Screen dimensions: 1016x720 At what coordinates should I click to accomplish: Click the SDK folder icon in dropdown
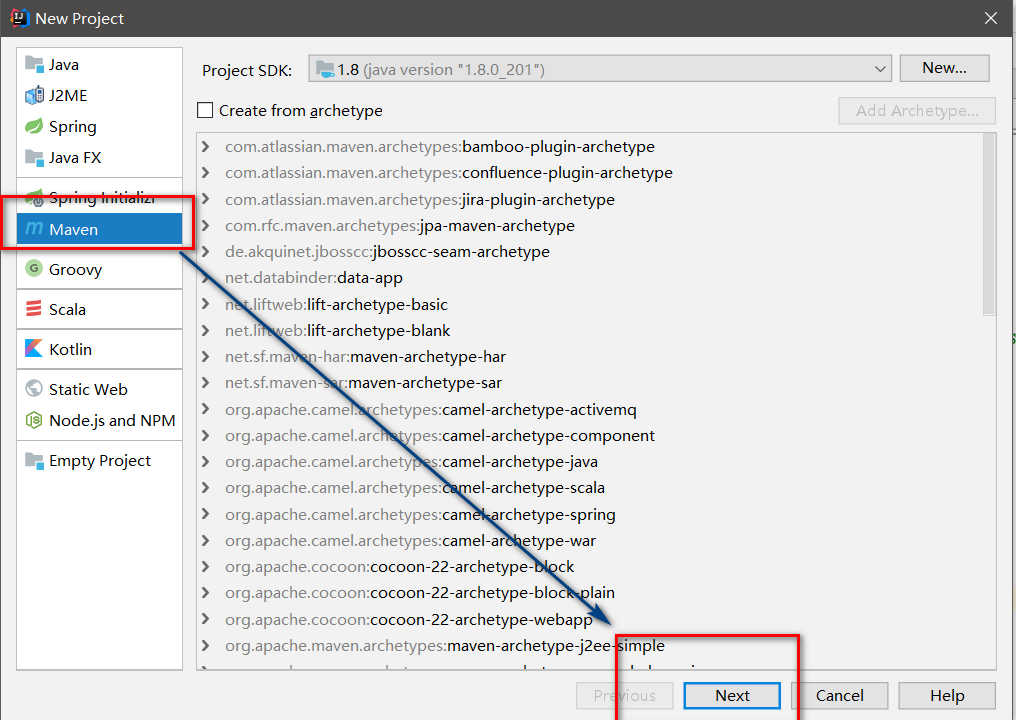tap(325, 69)
